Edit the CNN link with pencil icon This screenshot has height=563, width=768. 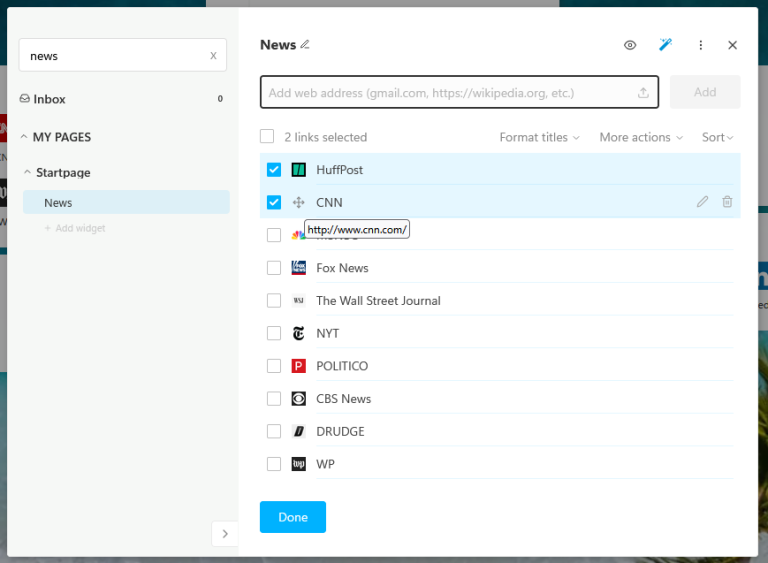[702, 201]
